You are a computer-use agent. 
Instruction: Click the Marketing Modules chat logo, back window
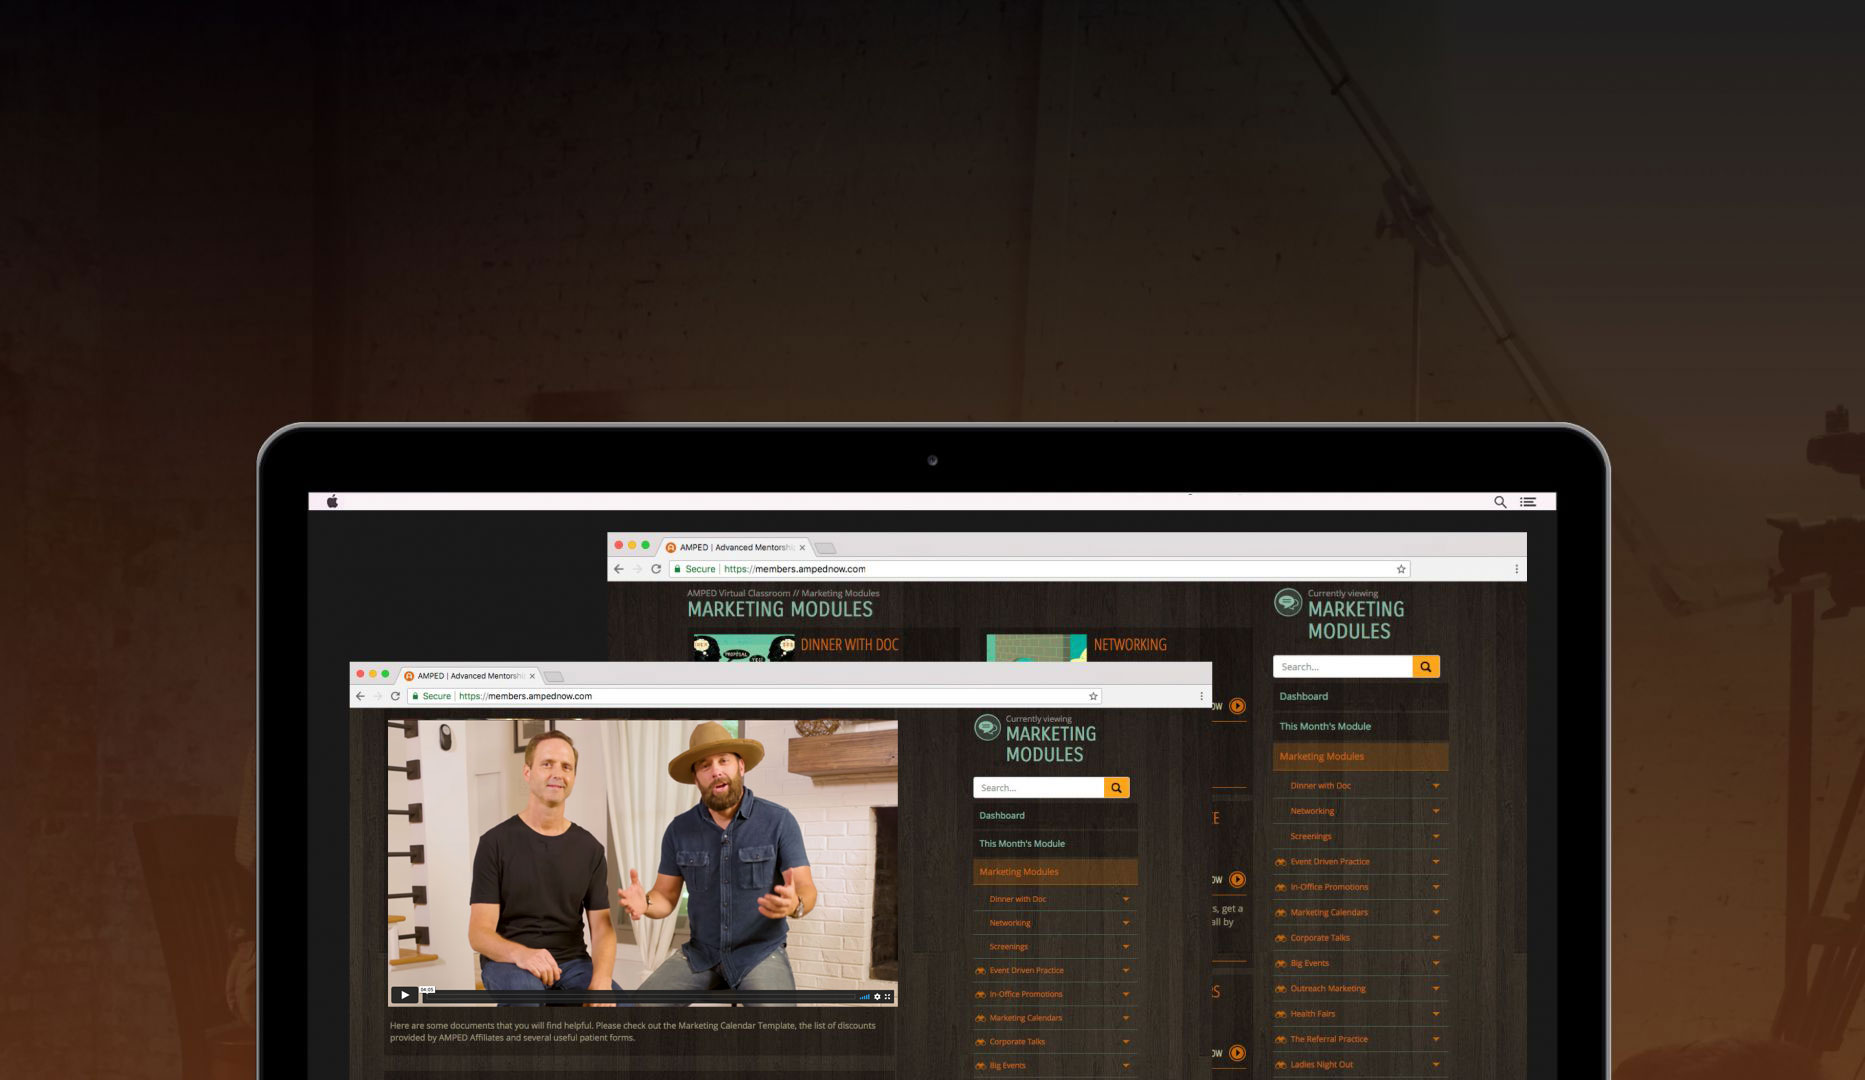(1288, 603)
